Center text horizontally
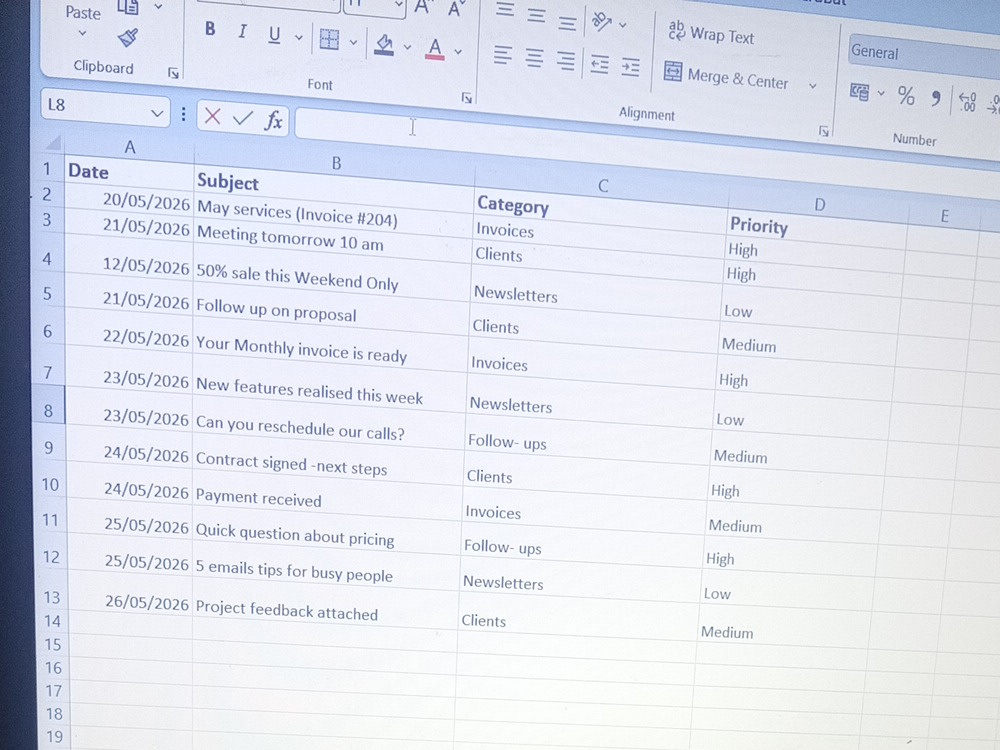The width and height of the screenshot is (1000, 750). [x=534, y=59]
